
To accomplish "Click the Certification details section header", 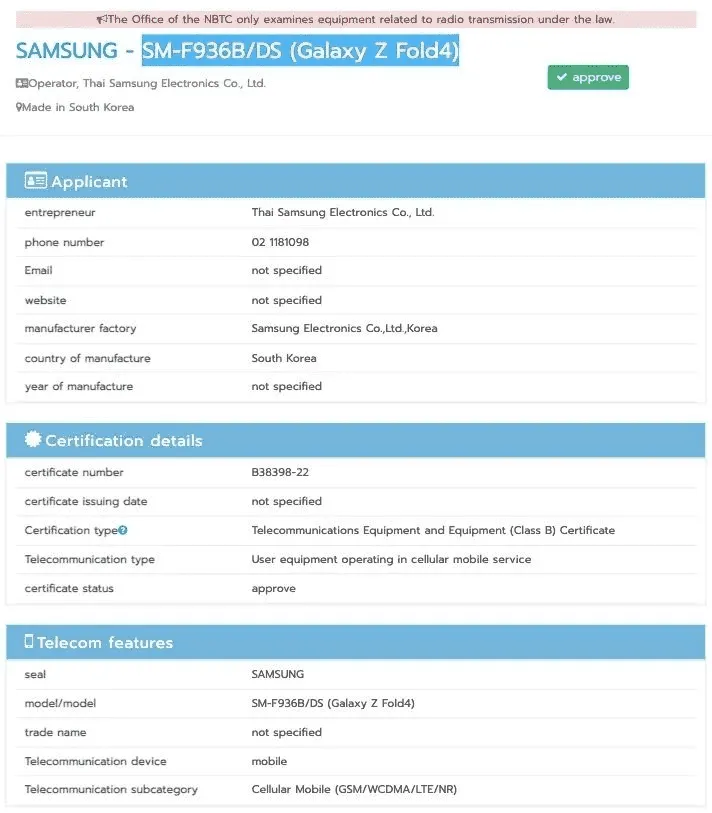I will (356, 440).
